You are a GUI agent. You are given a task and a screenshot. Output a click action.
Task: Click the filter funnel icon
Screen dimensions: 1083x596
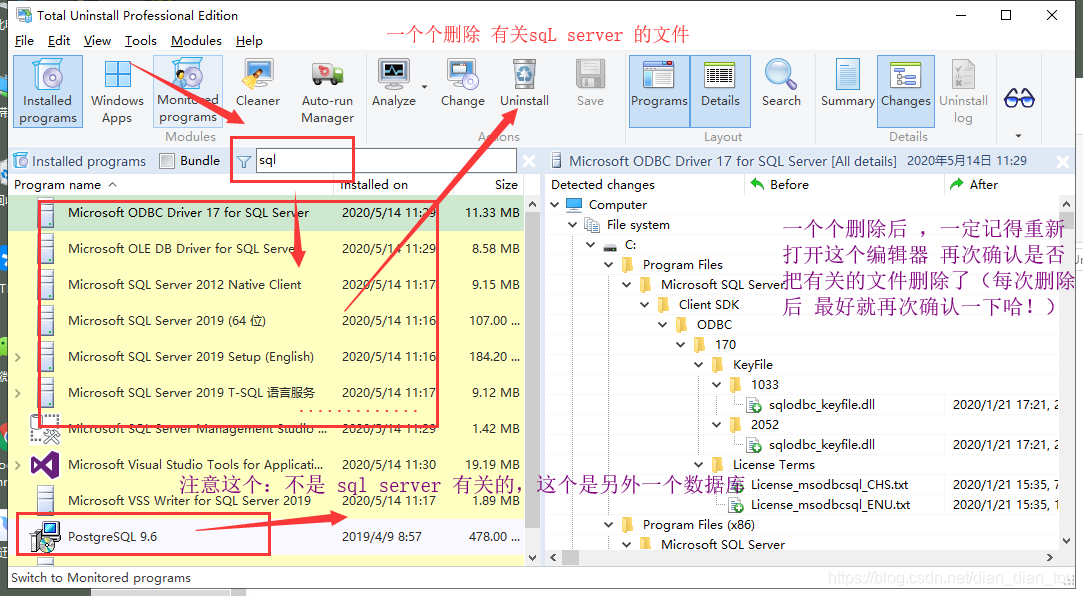[x=244, y=162]
